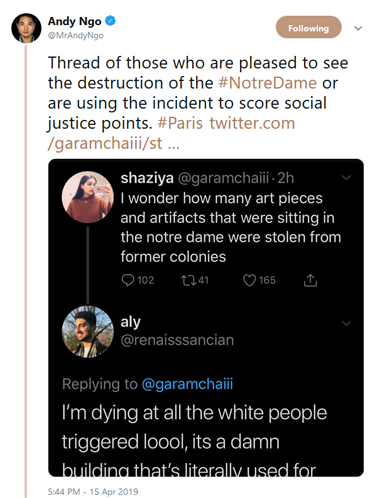The width and height of the screenshot is (375, 498).
Task: Expand the chevron on aly's reply
Action: (347, 323)
